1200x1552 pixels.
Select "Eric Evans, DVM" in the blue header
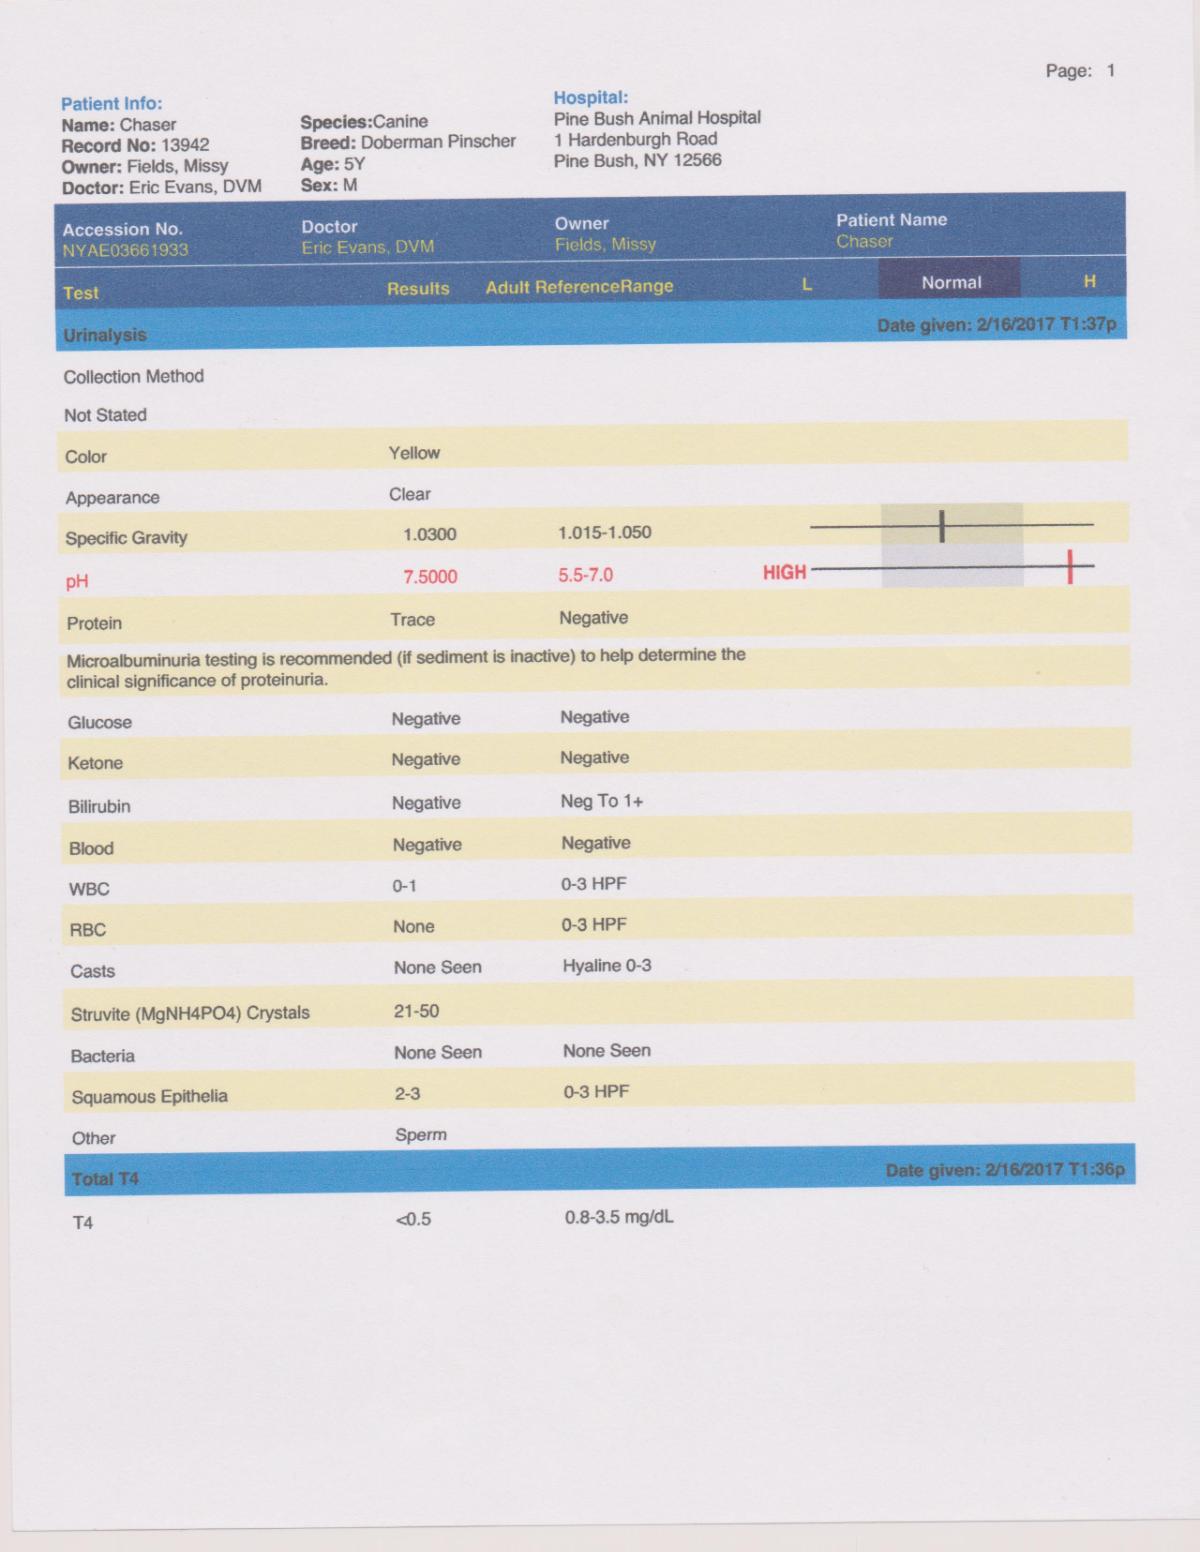[x=368, y=247]
